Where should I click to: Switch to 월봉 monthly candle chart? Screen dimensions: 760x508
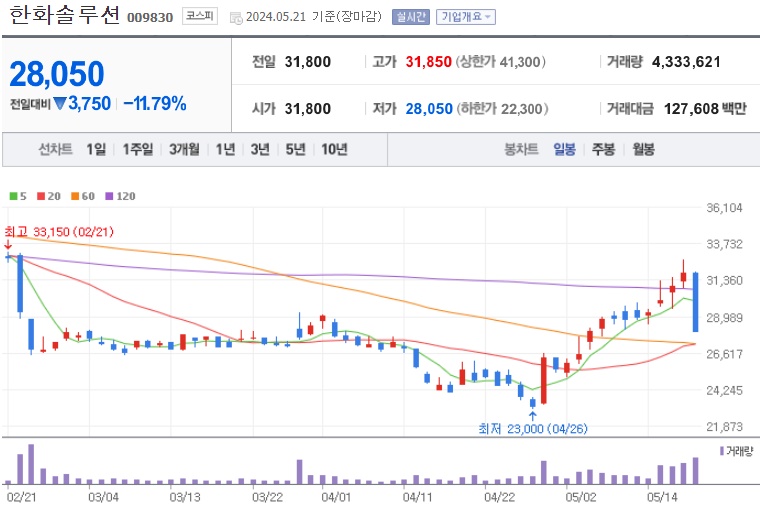coord(643,149)
